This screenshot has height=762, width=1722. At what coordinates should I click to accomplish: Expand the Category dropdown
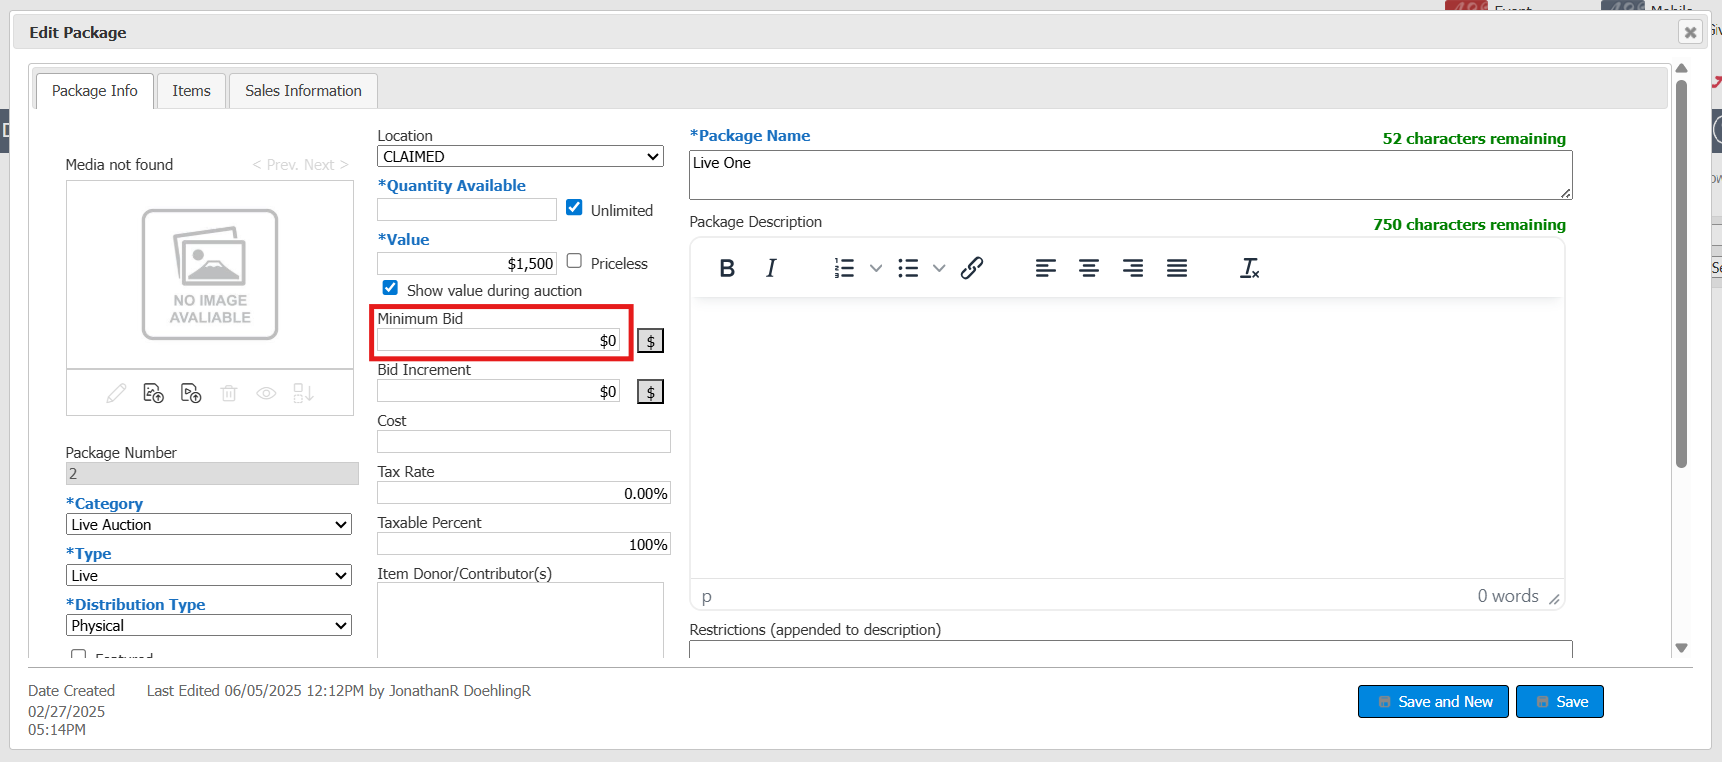[x=209, y=525]
